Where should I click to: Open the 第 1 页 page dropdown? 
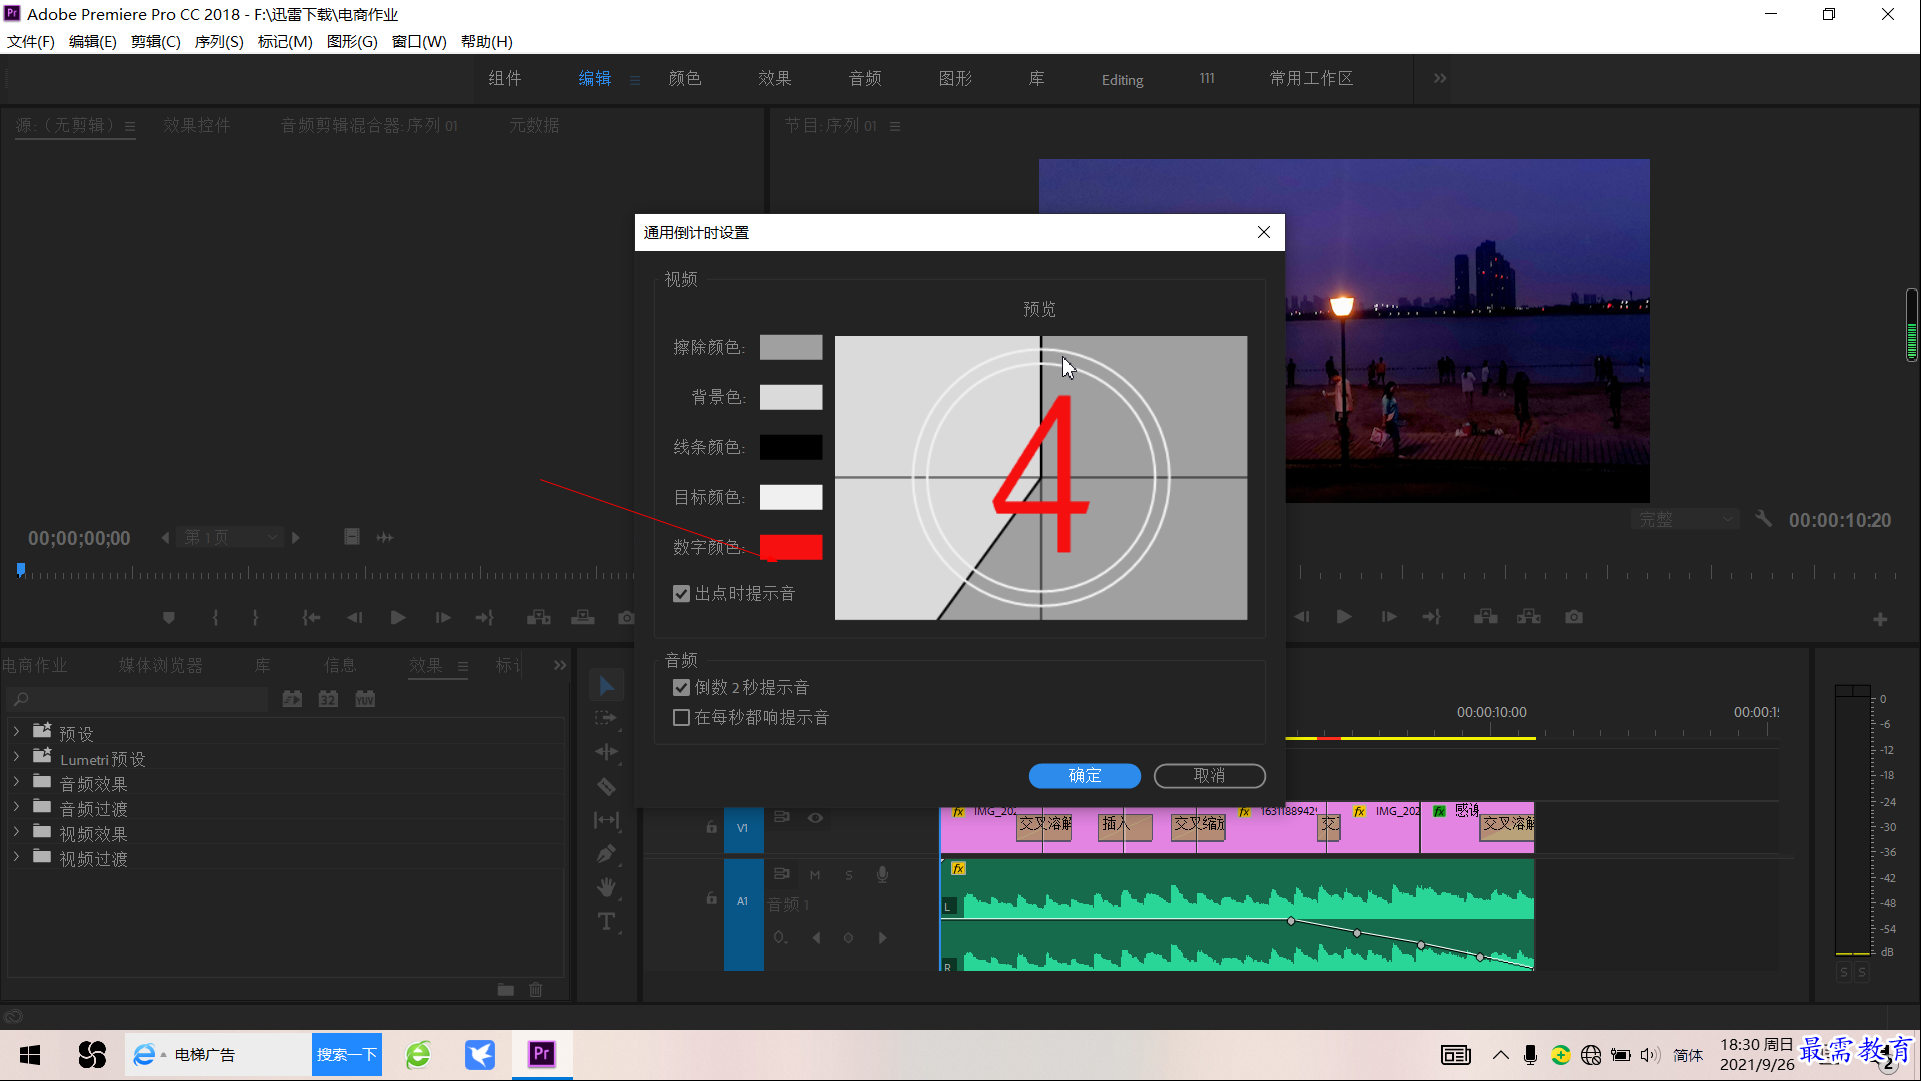tap(231, 538)
